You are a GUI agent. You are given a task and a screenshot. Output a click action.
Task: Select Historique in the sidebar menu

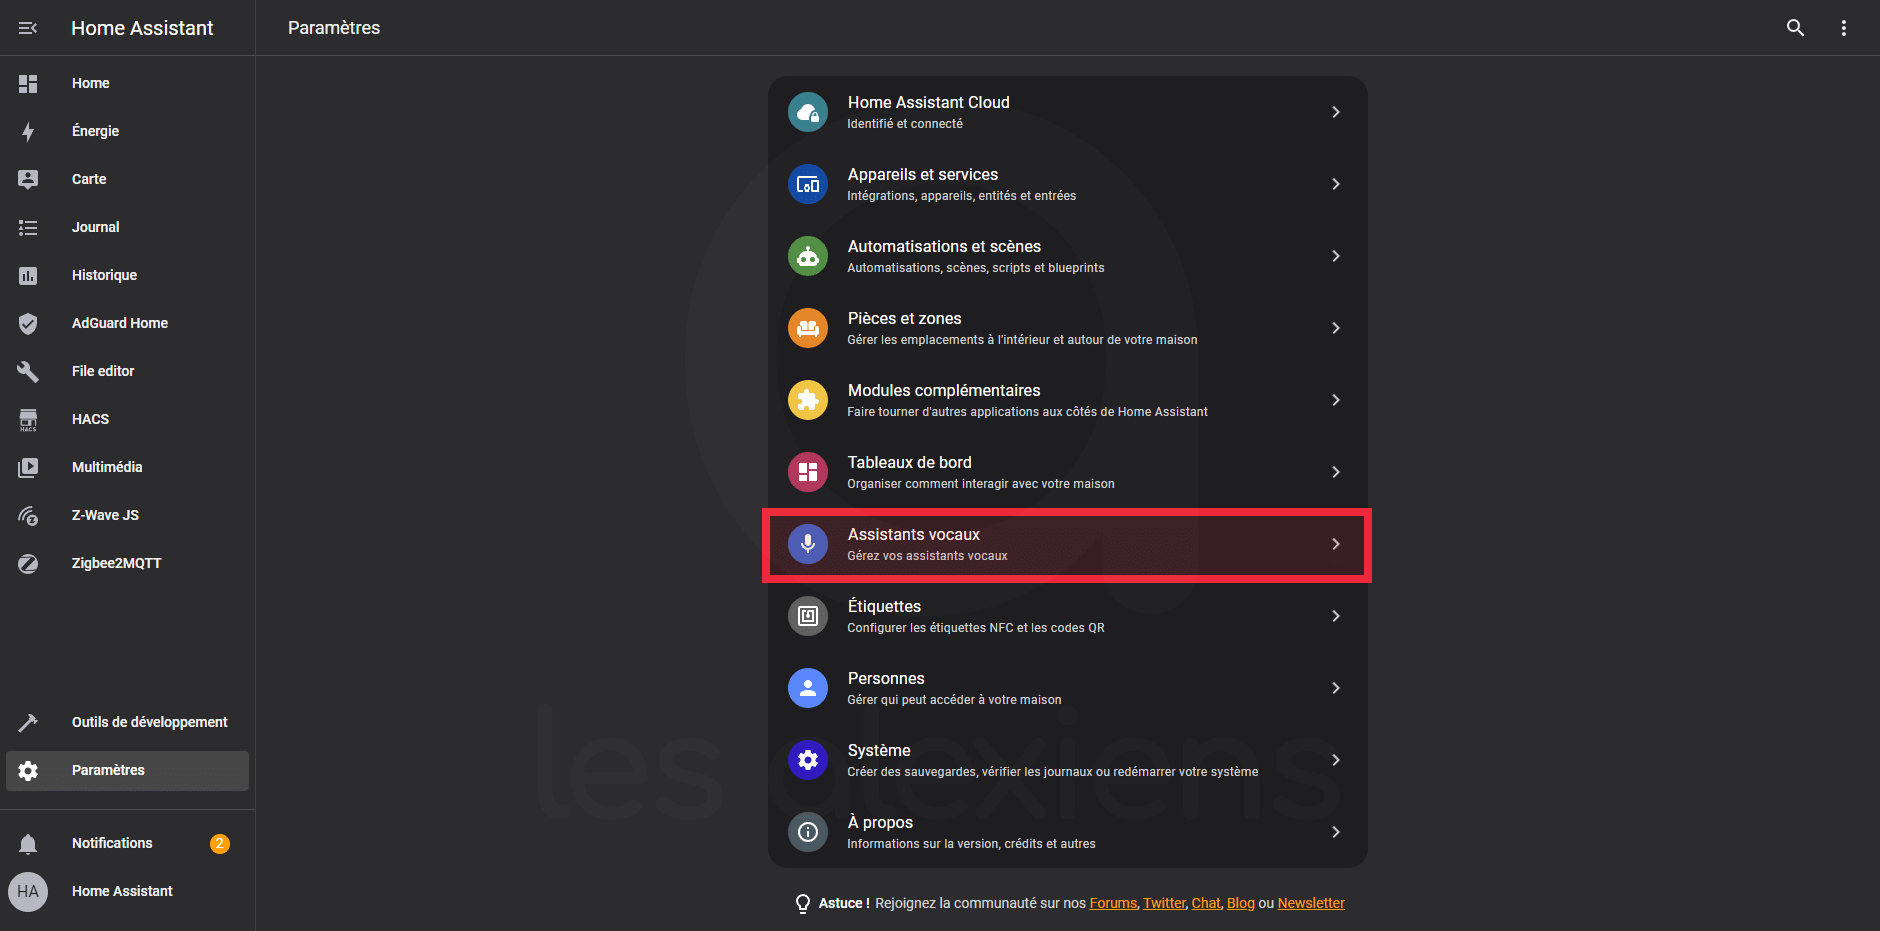click(x=127, y=275)
